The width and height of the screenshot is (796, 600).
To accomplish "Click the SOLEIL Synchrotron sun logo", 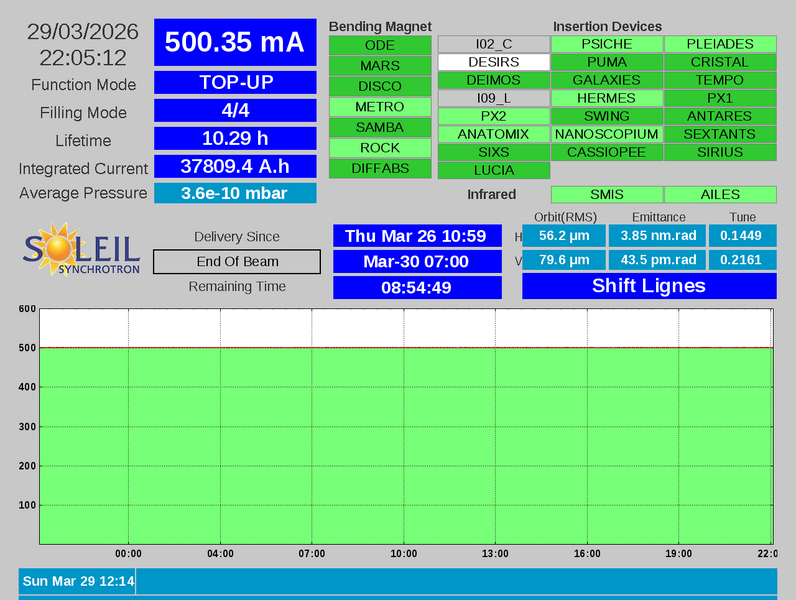I will 80,250.
